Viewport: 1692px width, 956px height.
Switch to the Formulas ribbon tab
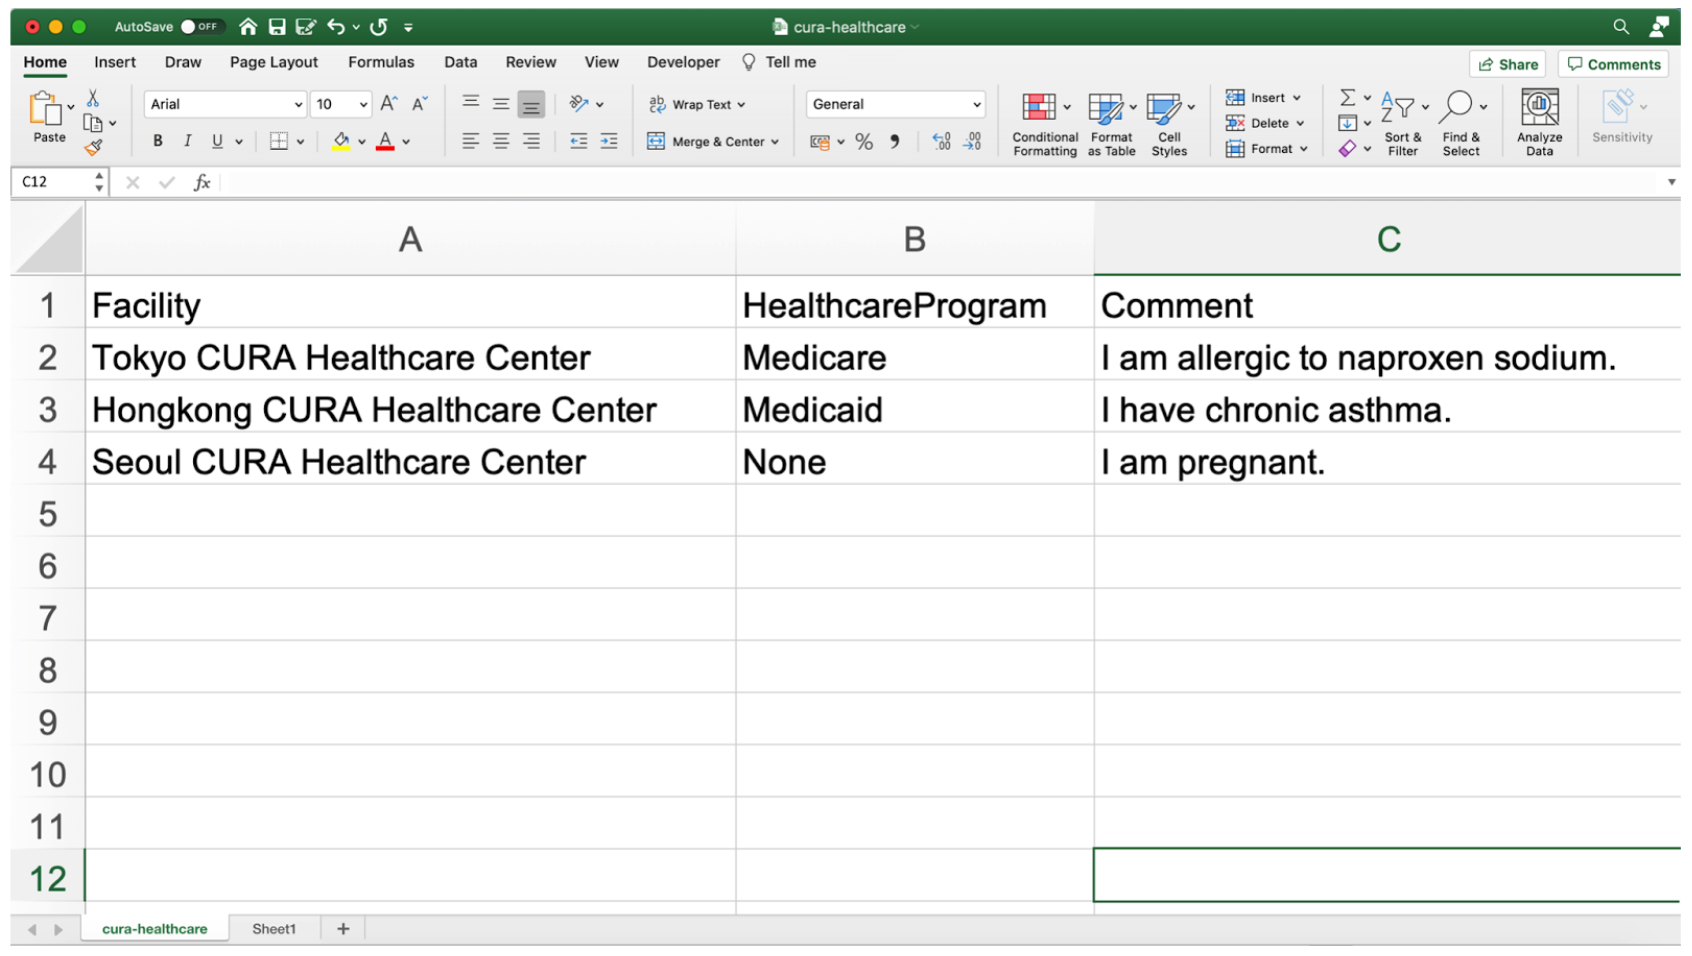pos(381,62)
